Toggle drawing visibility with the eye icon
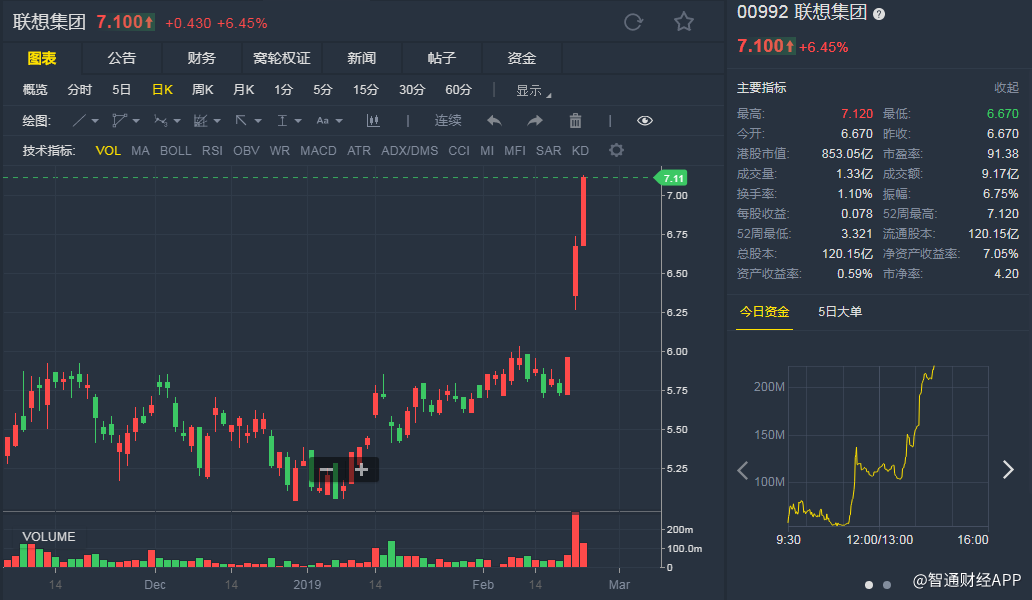Screen dimensions: 1032x600 click(645, 120)
